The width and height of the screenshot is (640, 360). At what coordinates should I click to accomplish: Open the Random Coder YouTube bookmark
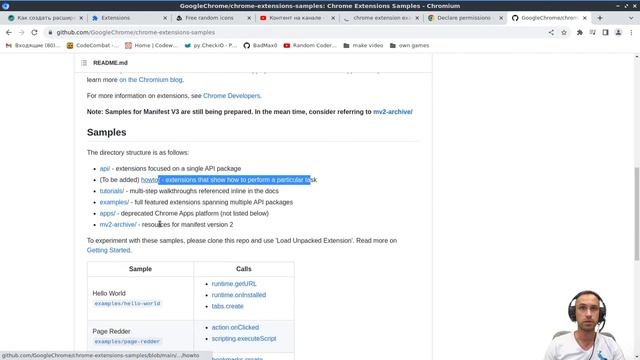(x=310, y=45)
